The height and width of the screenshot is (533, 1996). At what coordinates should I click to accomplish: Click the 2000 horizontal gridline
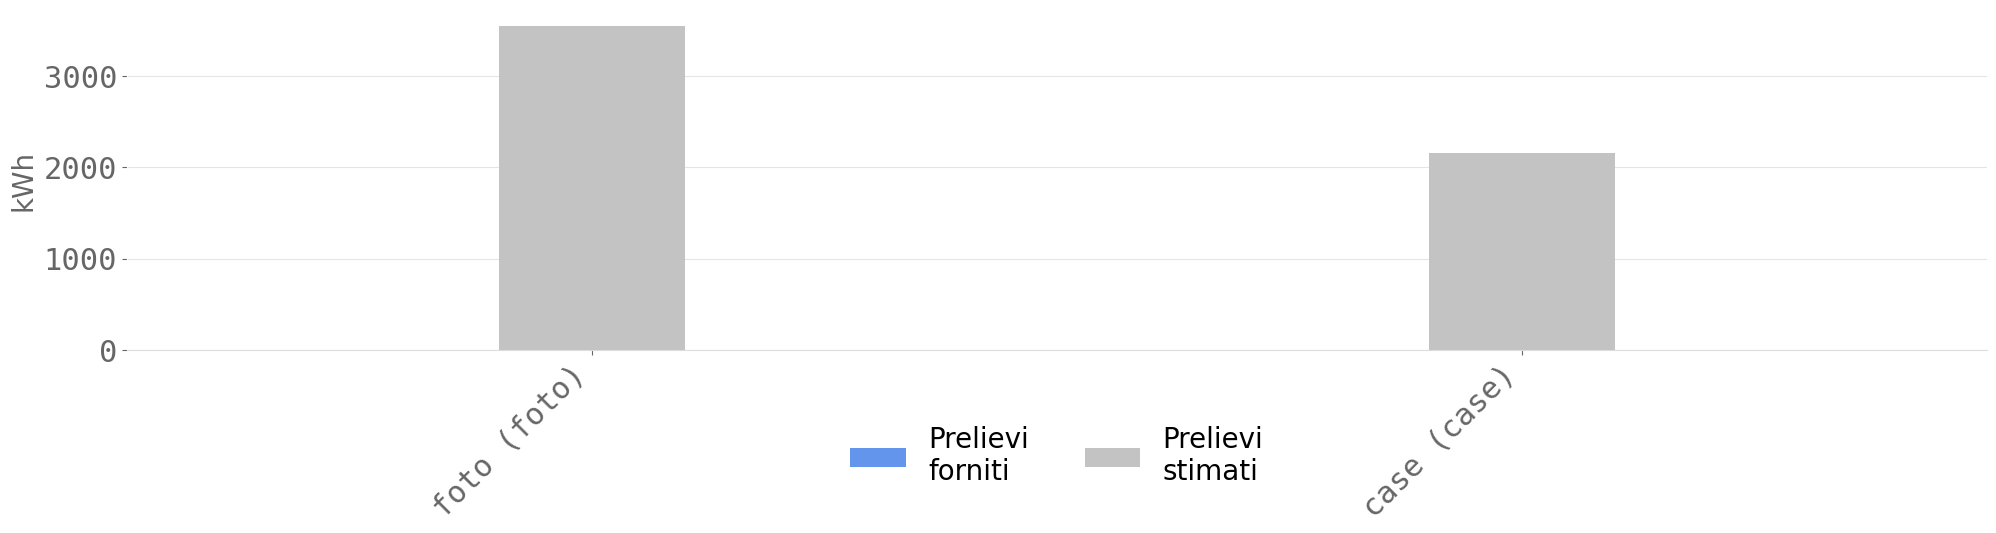coord(1056,167)
